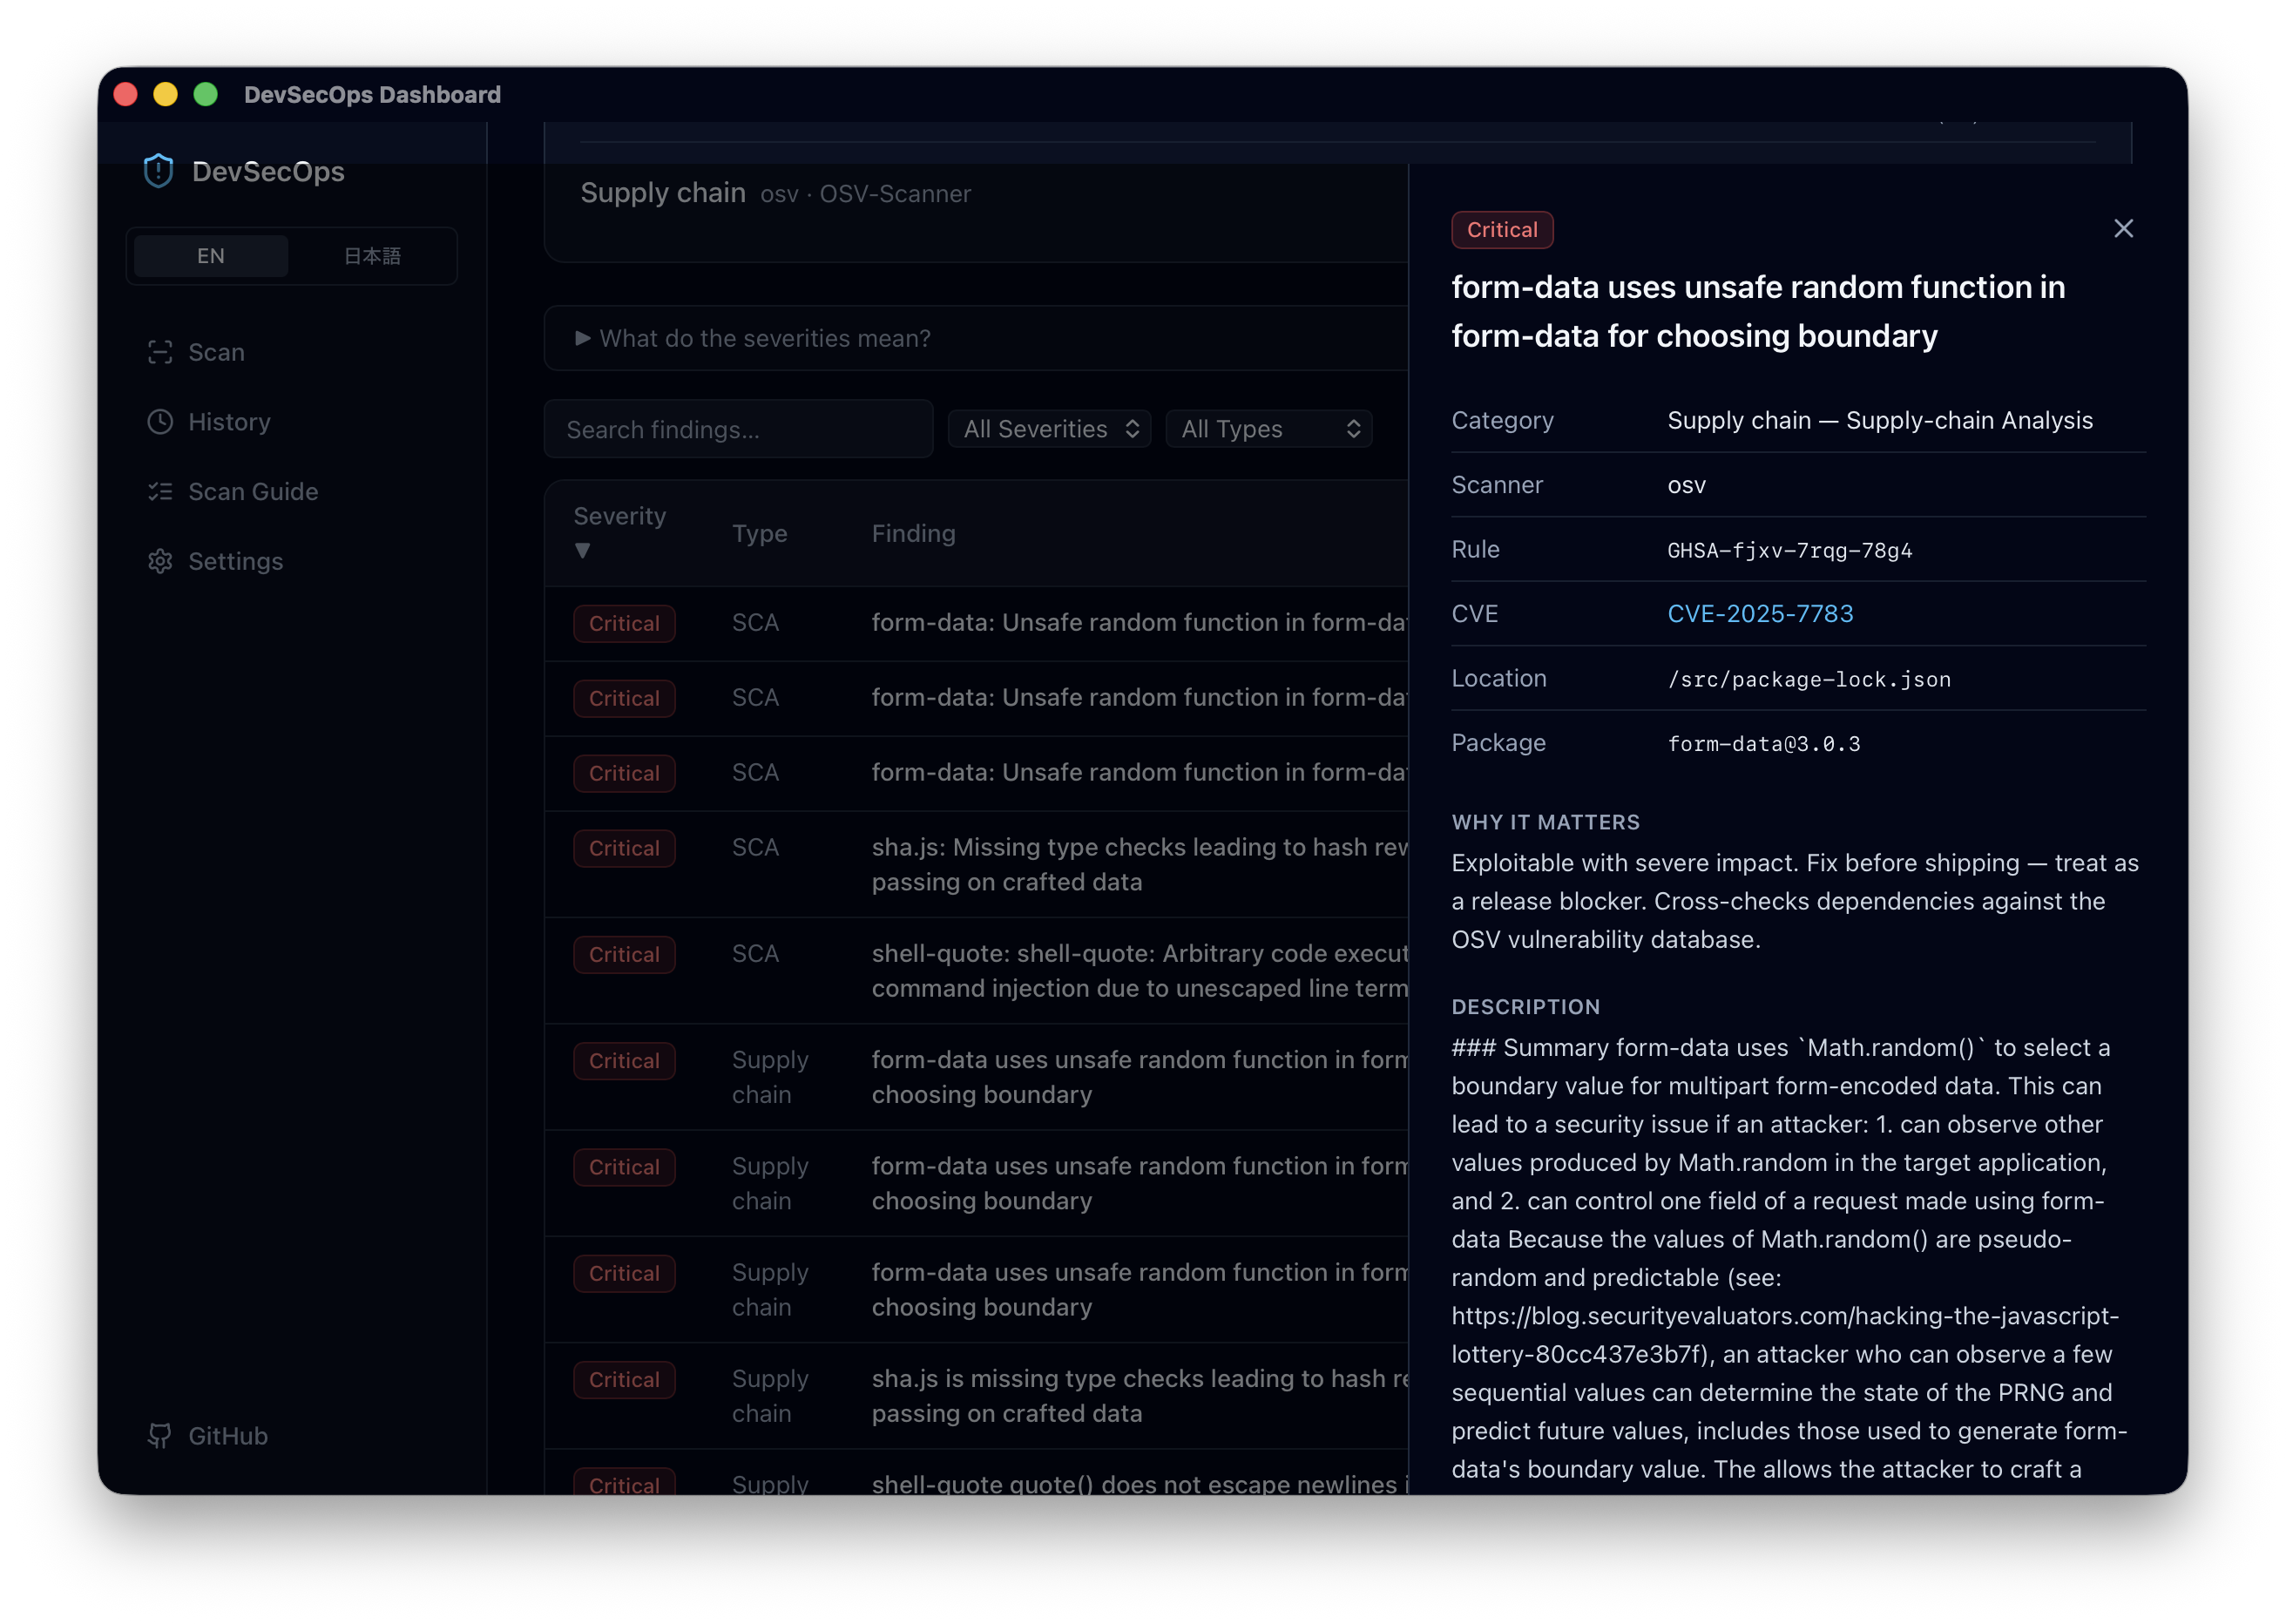Open Settings via the gear icon
This screenshot has height=1624, width=2286.
point(160,561)
